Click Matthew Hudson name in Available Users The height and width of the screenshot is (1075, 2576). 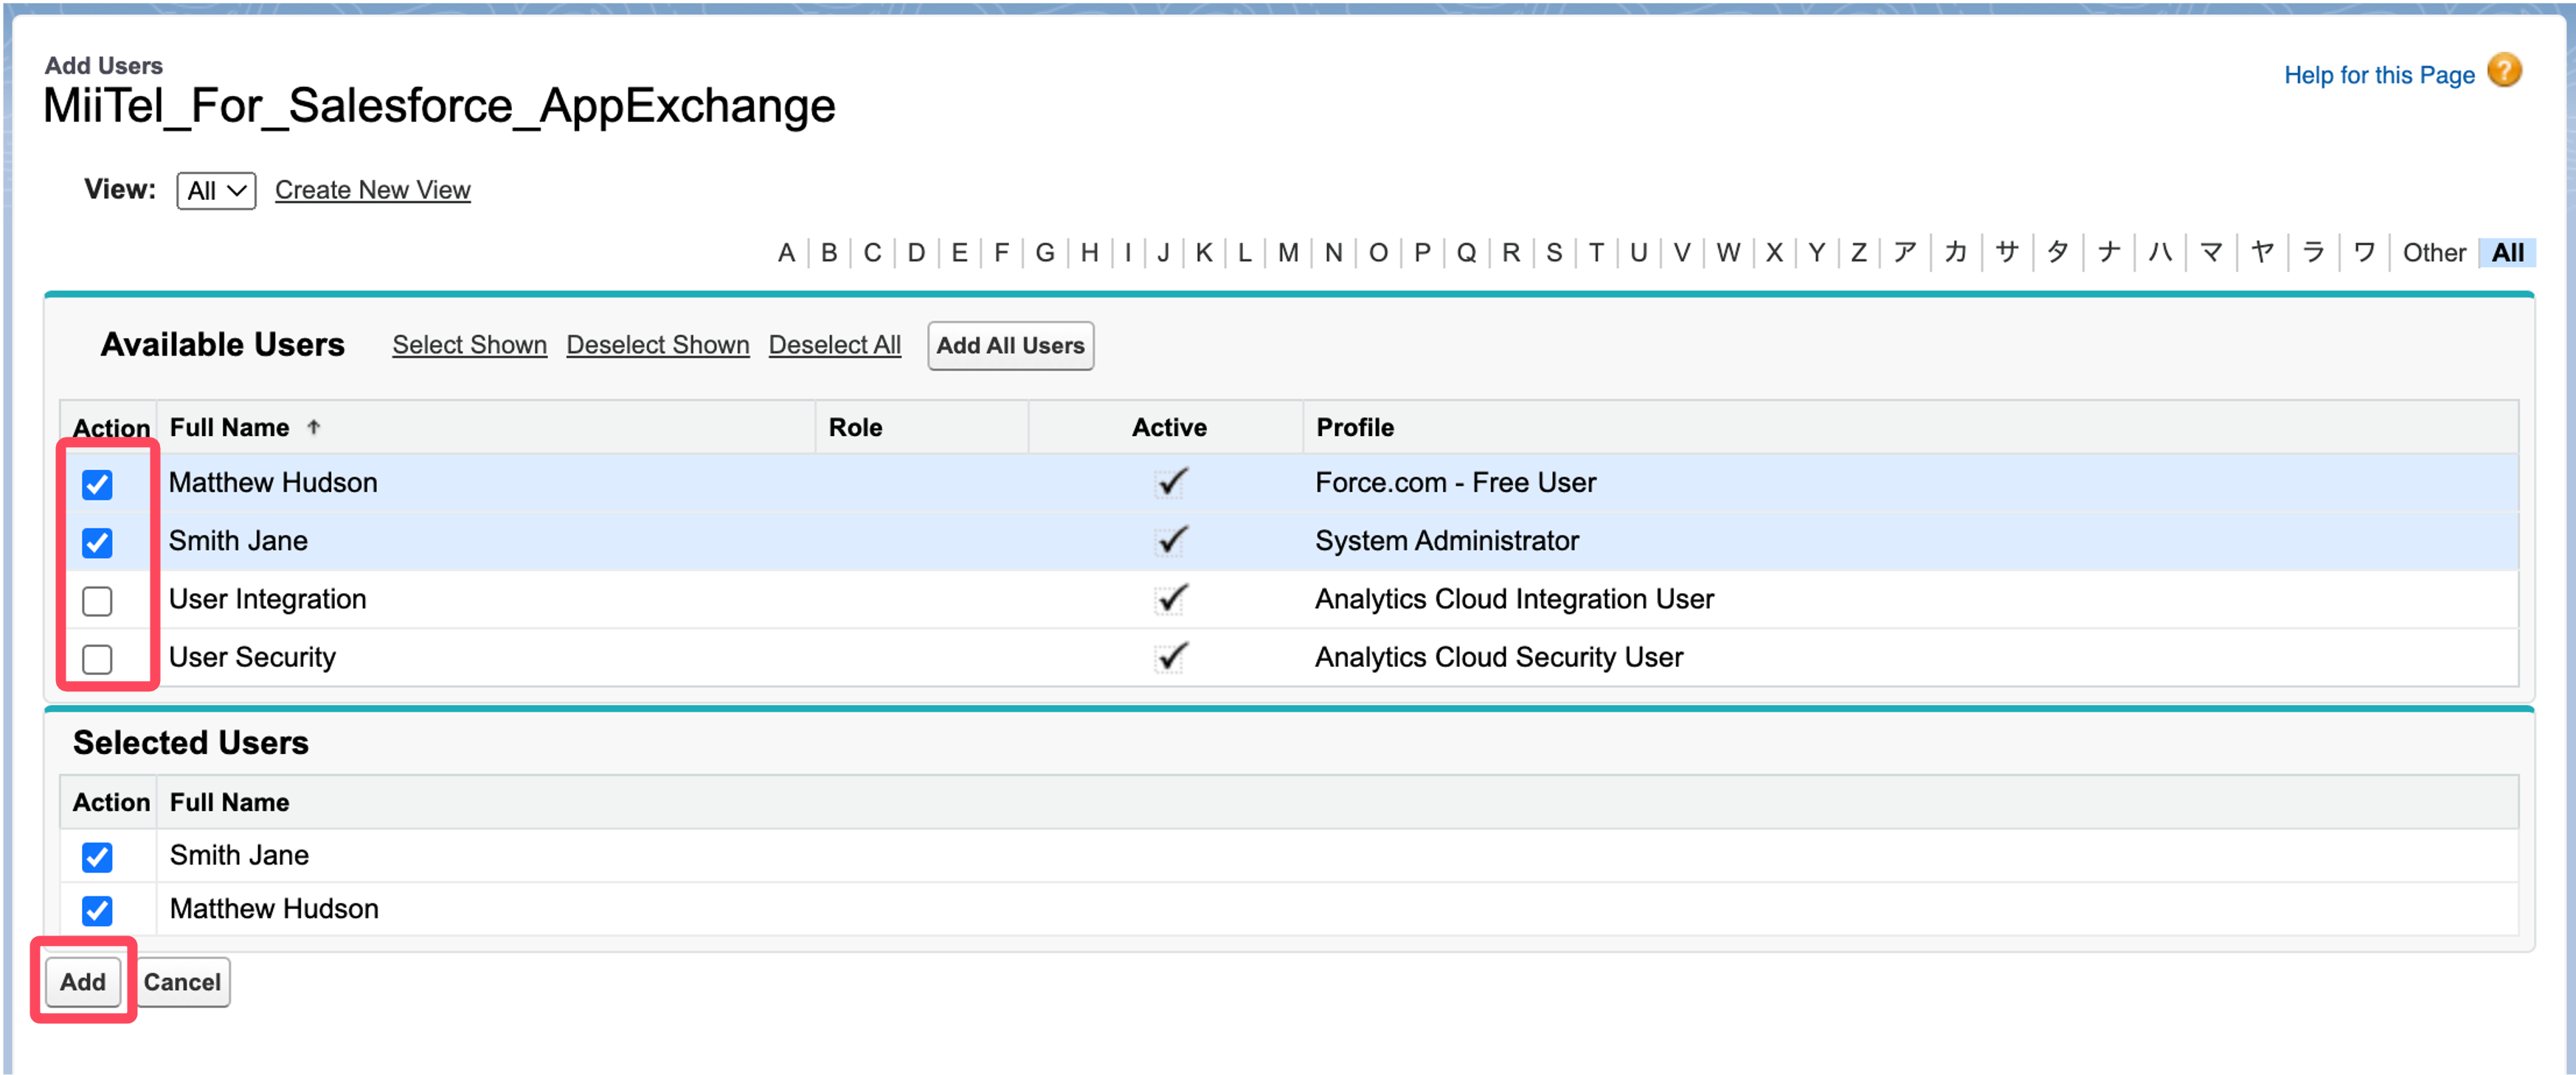pos(273,482)
